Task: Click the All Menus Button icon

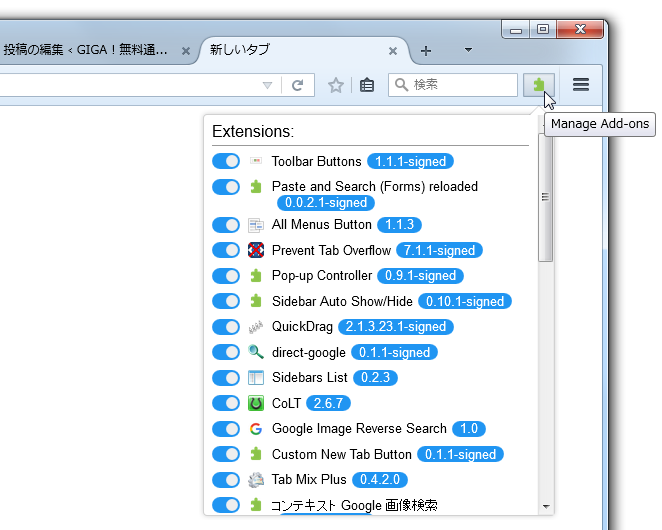Action: click(255, 225)
